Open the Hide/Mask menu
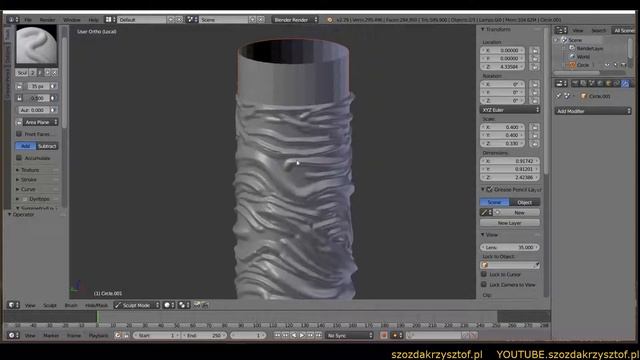Image resolution: width=640 pixels, height=360 pixels. pyautogui.click(x=96, y=305)
